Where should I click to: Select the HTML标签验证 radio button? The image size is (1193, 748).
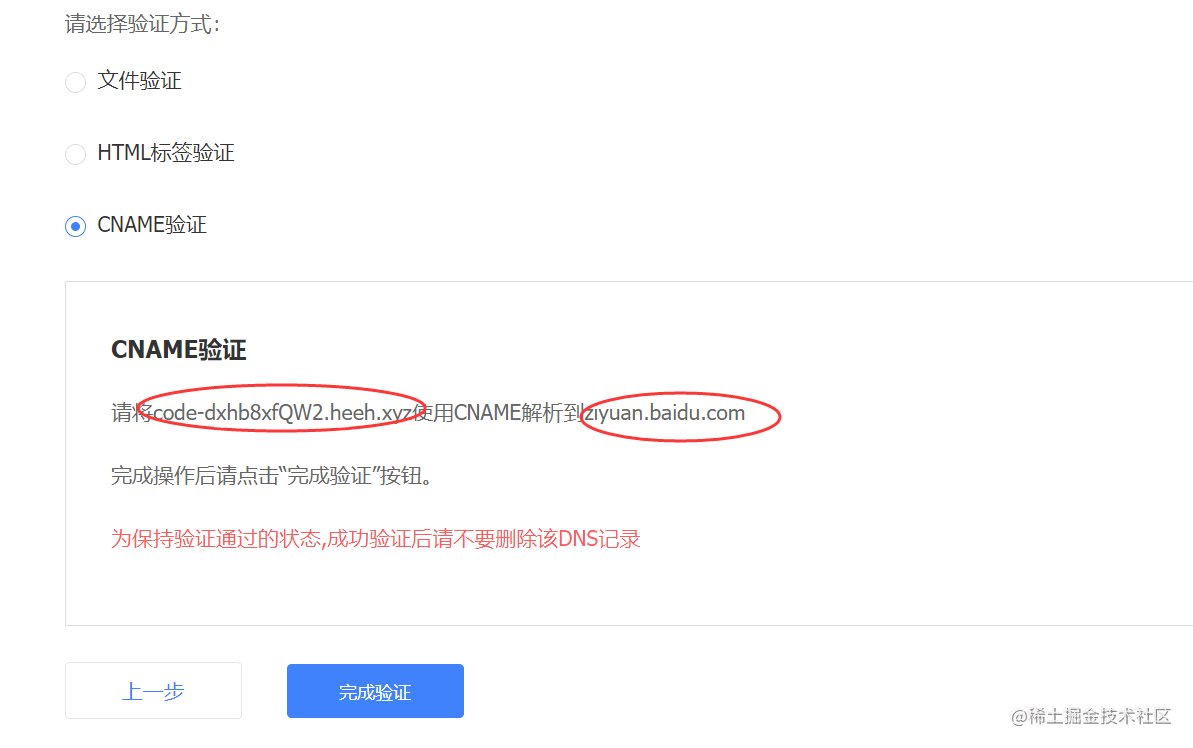(75, 154)
